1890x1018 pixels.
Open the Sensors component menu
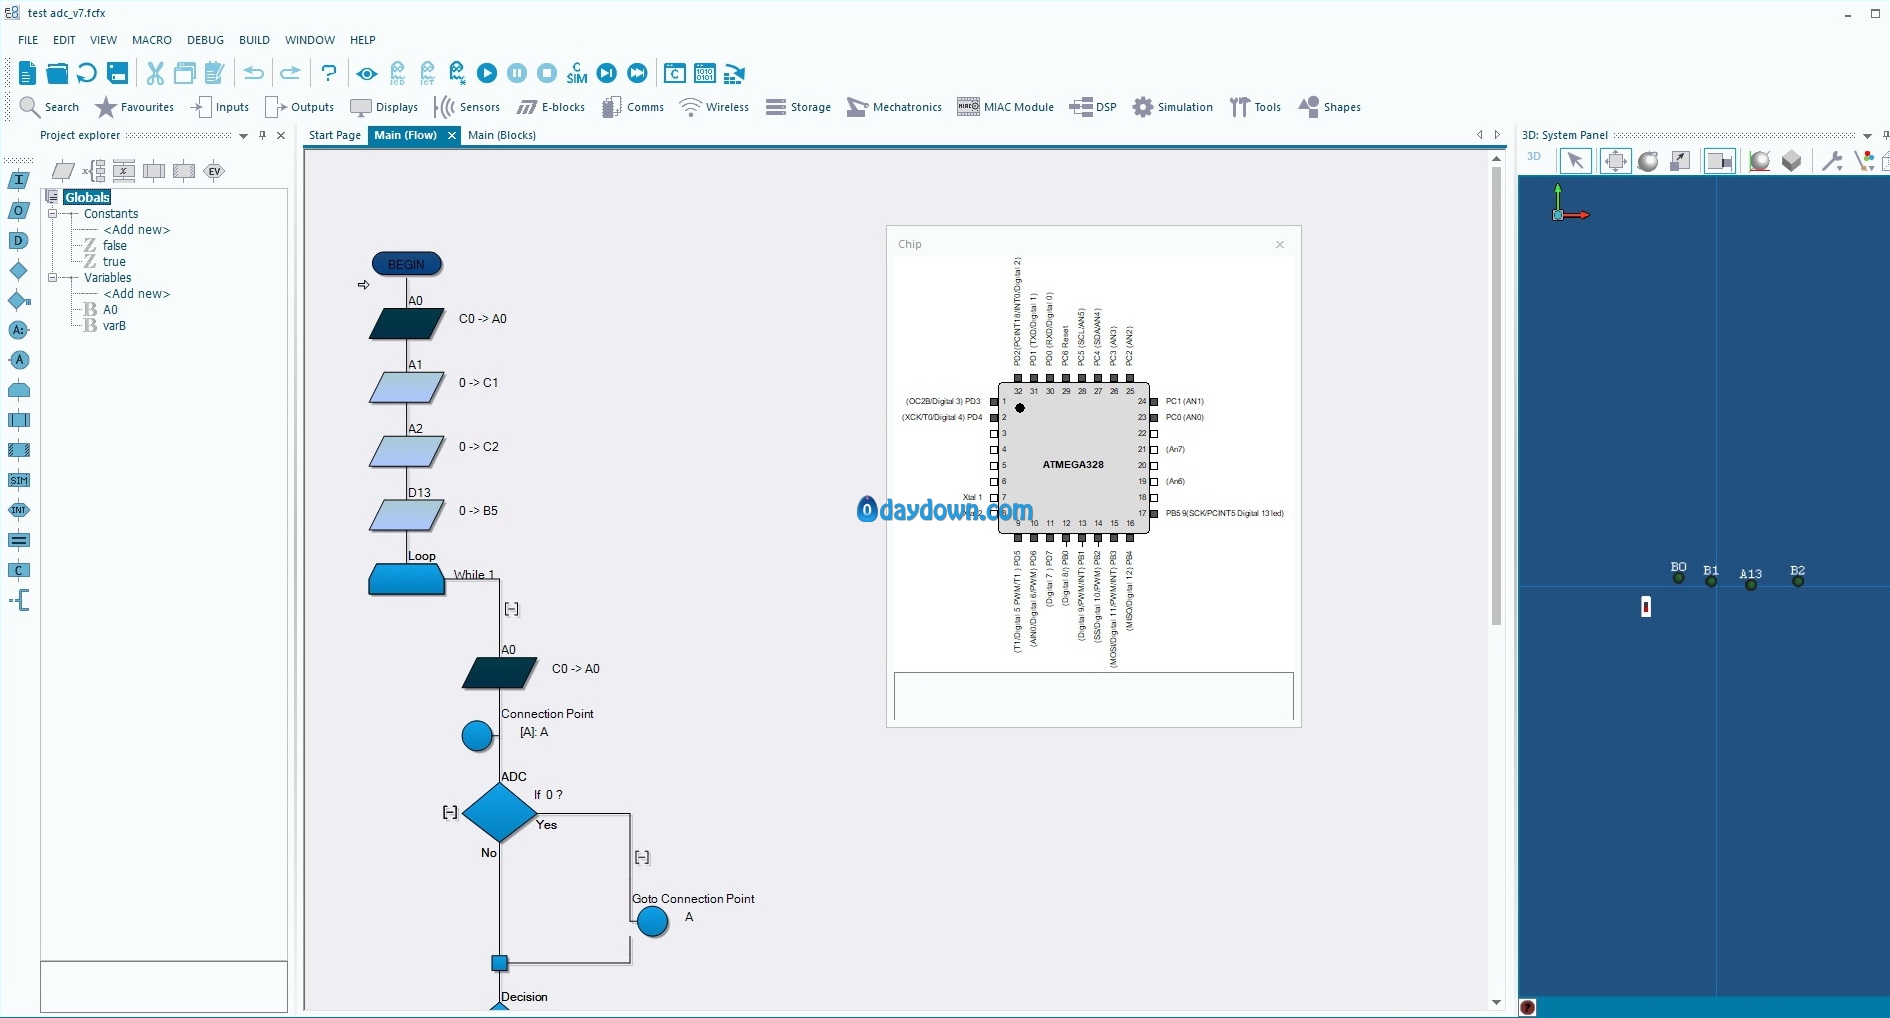(x=467, y=107)
